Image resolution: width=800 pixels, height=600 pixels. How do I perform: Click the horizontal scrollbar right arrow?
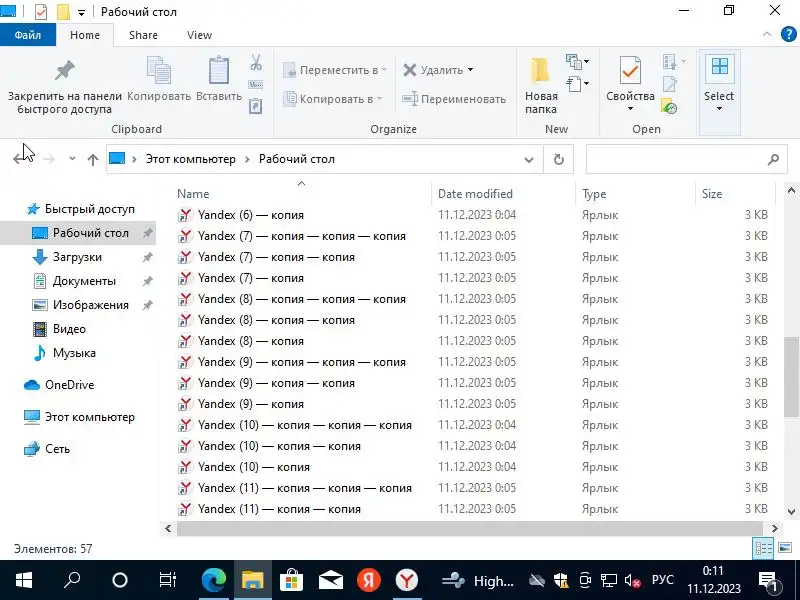click(774, 529)
